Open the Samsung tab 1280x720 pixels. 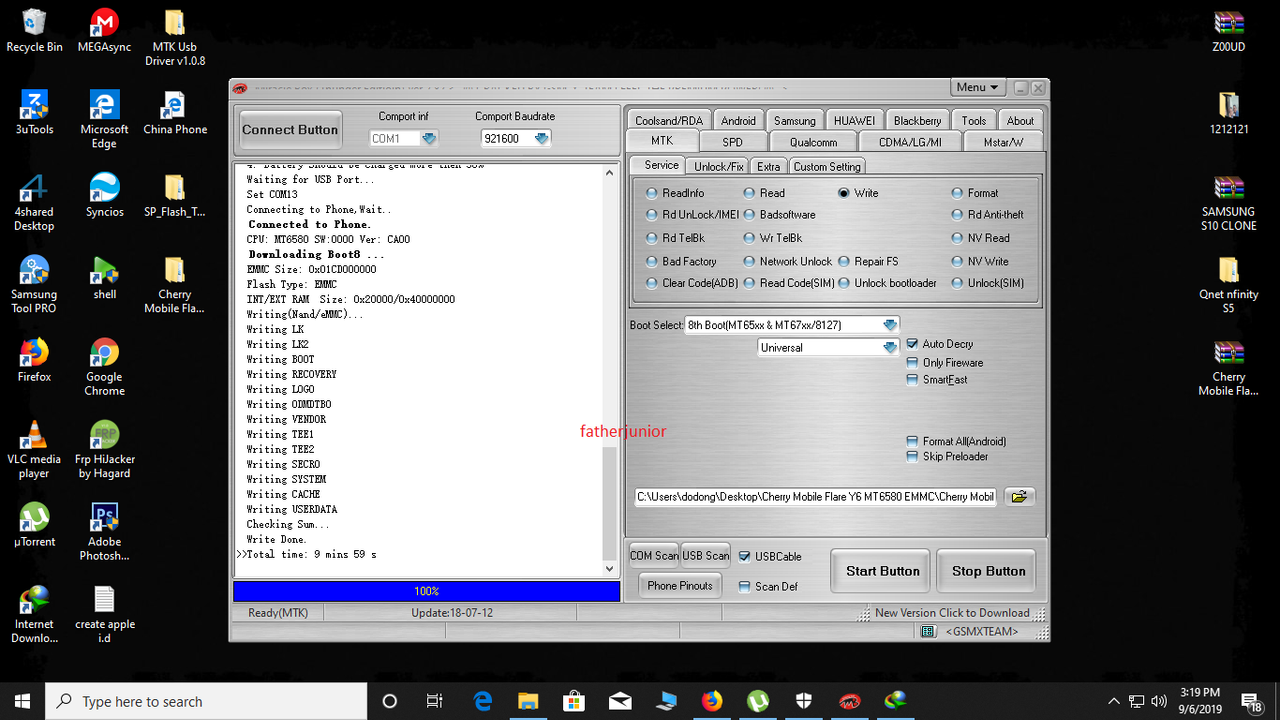tap(794, 121)
